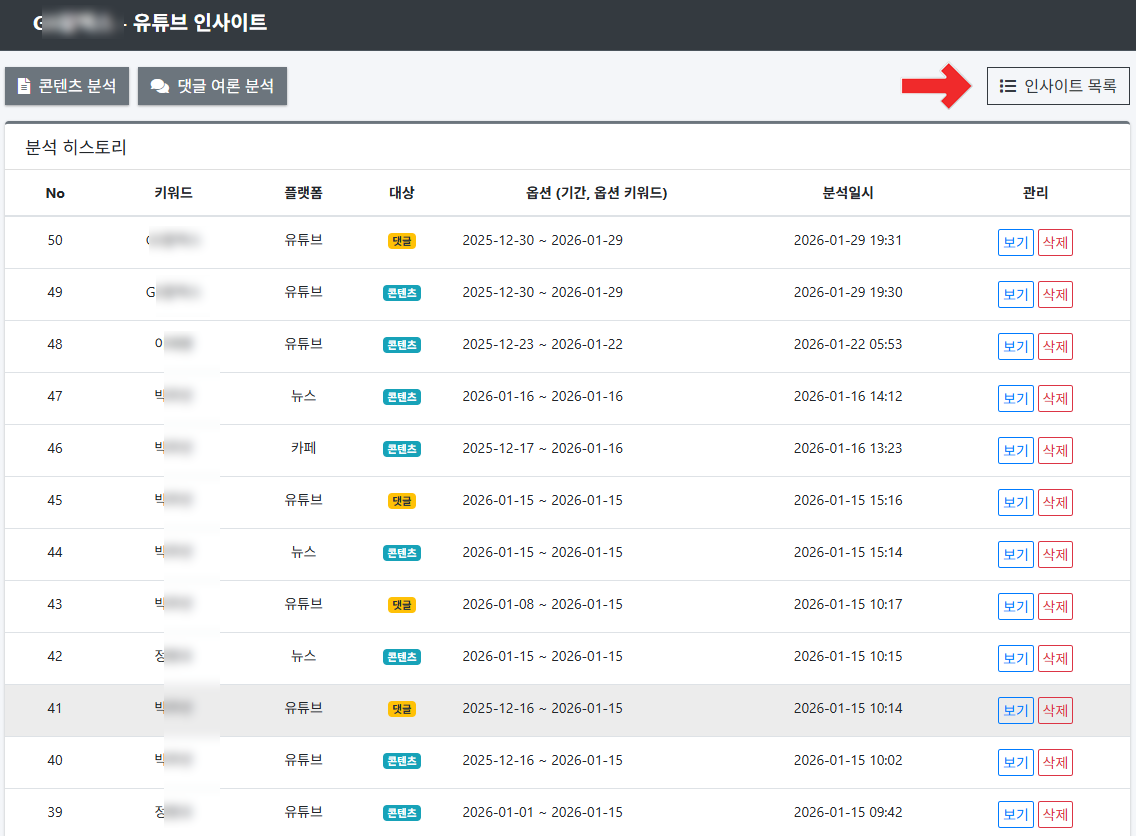Image resolution: width=1136 pixels, height=836 pixels.
Task: Click the 댓글 badge in row 43
Action: [x=401, y=605]
